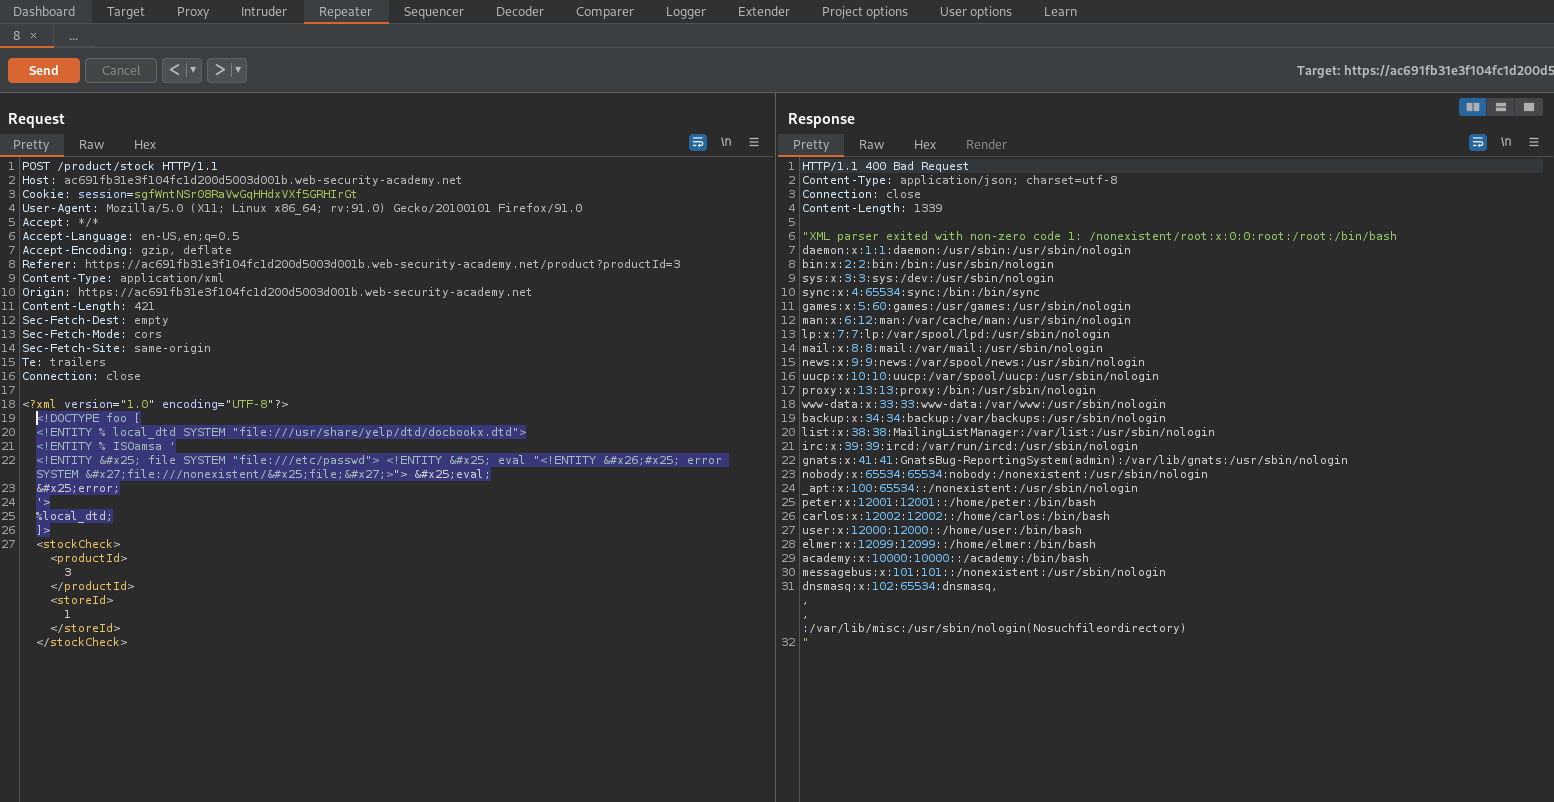Click the Content-Type application/xml header
1554x802 pixels.
tap(123, 278)
